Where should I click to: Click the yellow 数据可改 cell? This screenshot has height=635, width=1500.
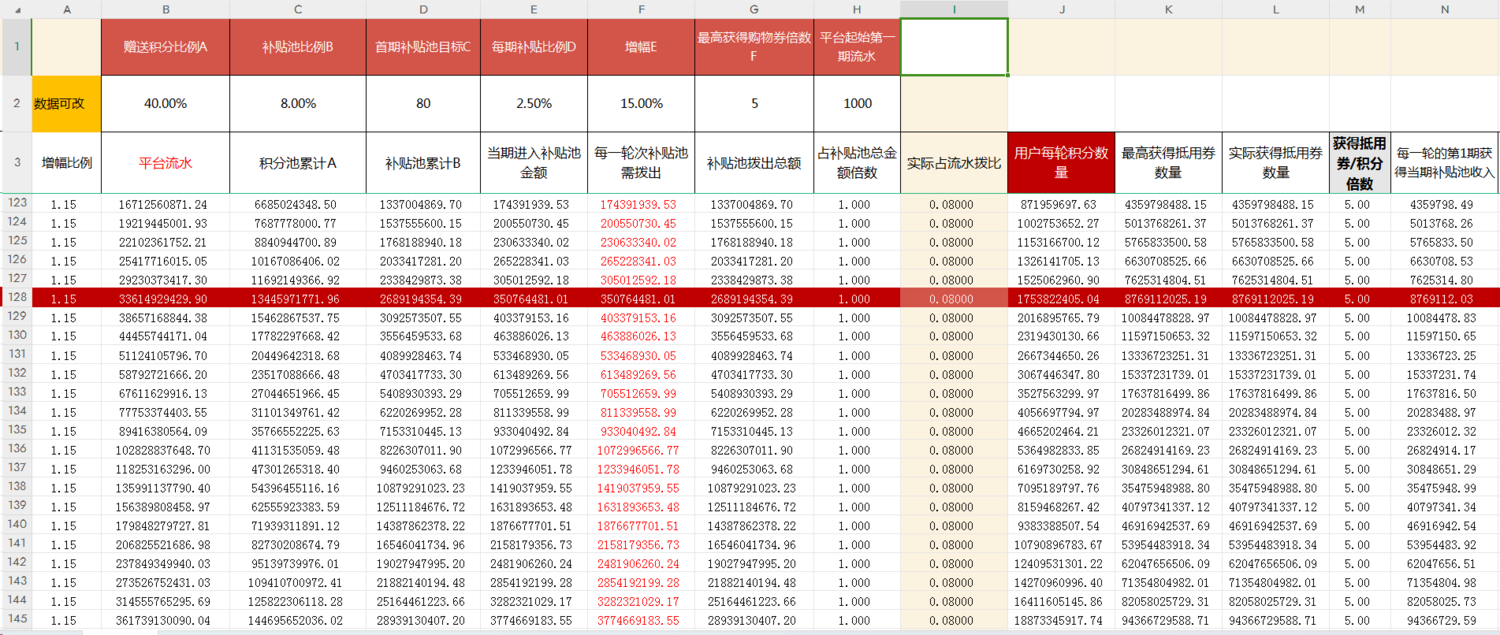[67, 103]
